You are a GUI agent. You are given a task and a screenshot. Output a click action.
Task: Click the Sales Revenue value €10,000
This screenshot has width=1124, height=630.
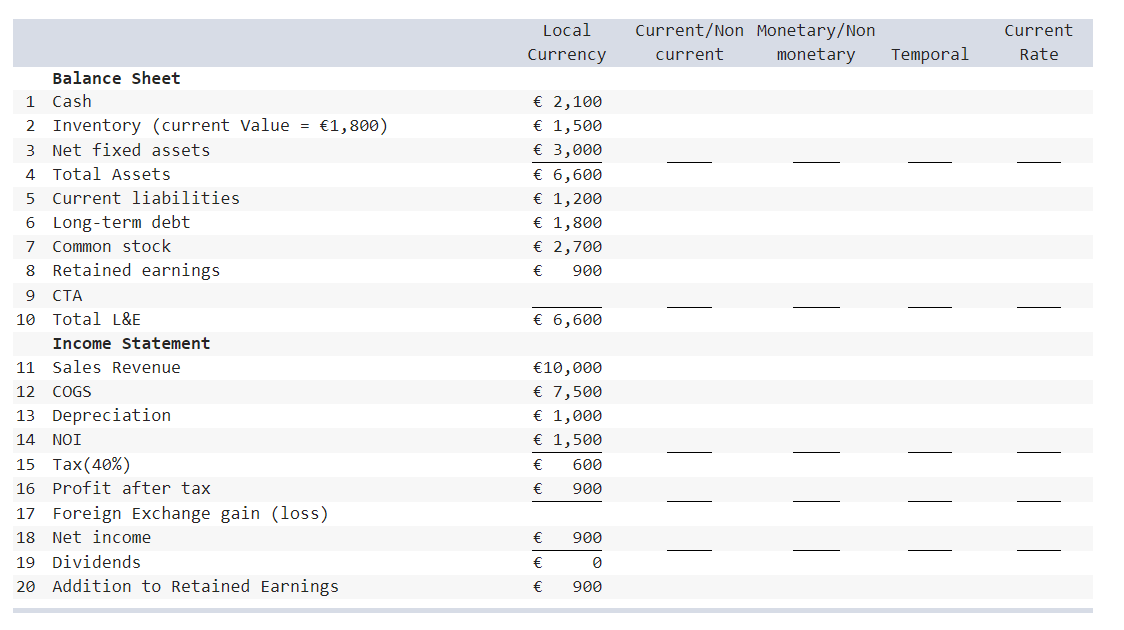(567, 366)
